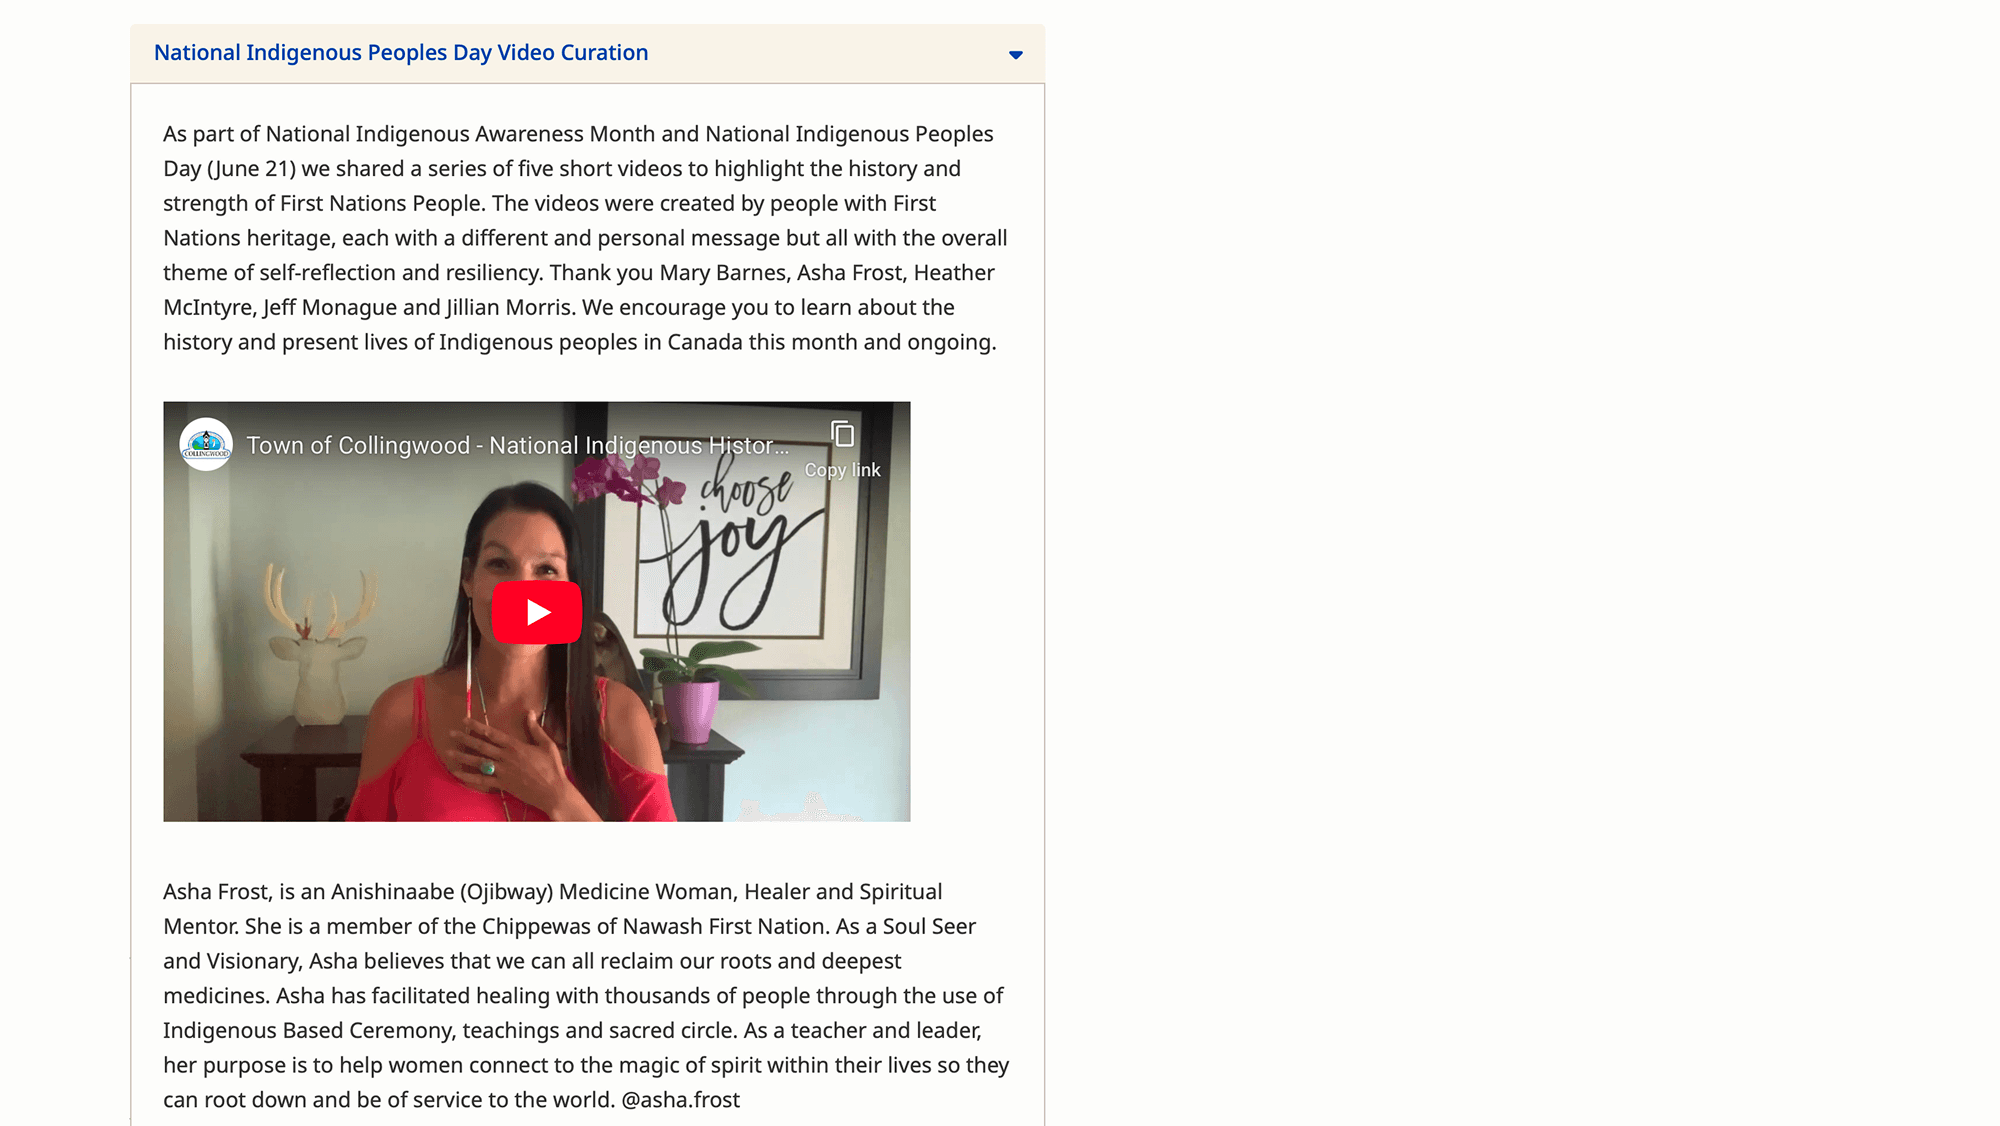Screen dimensions: 2000x1126
Task: Open the video title 'Town of Collingwood - National Indigenous Histor...'
Action: [x=518, y=446]
